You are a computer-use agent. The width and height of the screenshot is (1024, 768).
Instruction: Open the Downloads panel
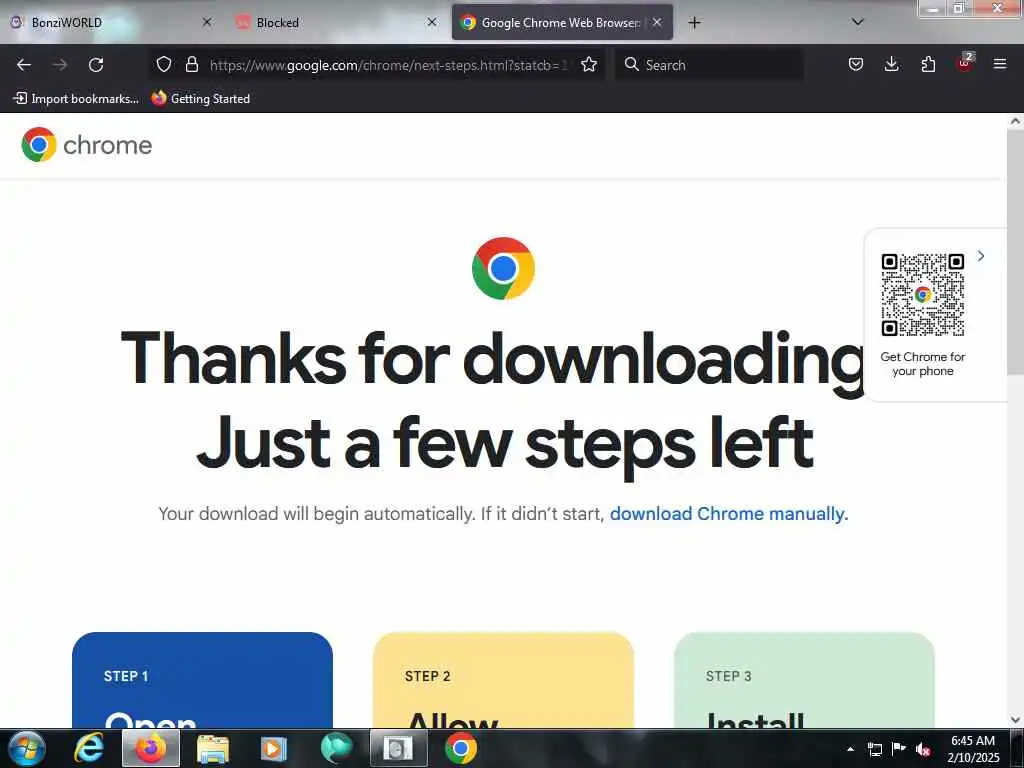click(891, 64)
